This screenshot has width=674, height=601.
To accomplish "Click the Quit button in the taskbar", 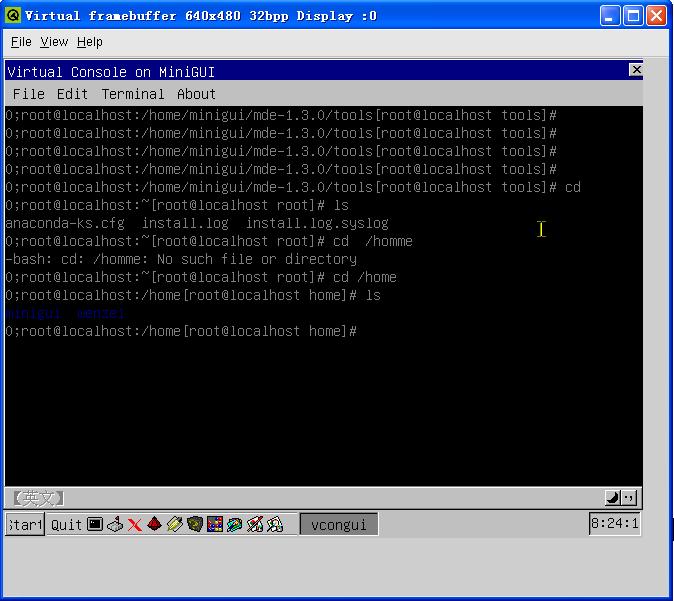I will coord(66,524).
